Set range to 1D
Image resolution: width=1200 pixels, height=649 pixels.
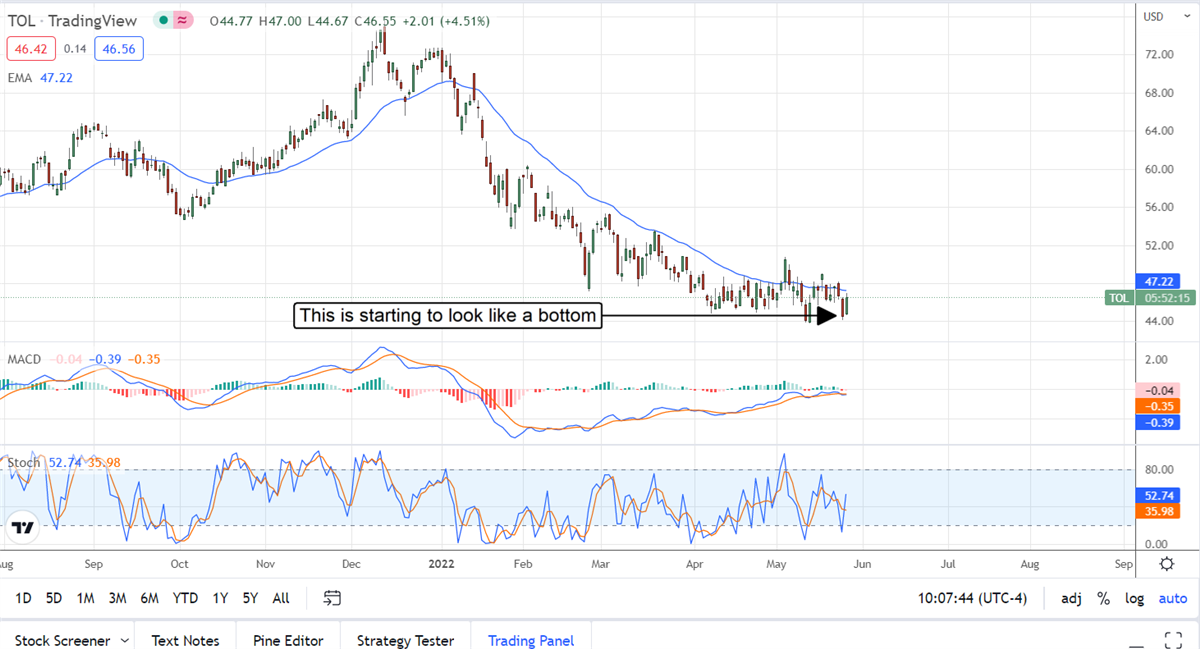[23, 598]
